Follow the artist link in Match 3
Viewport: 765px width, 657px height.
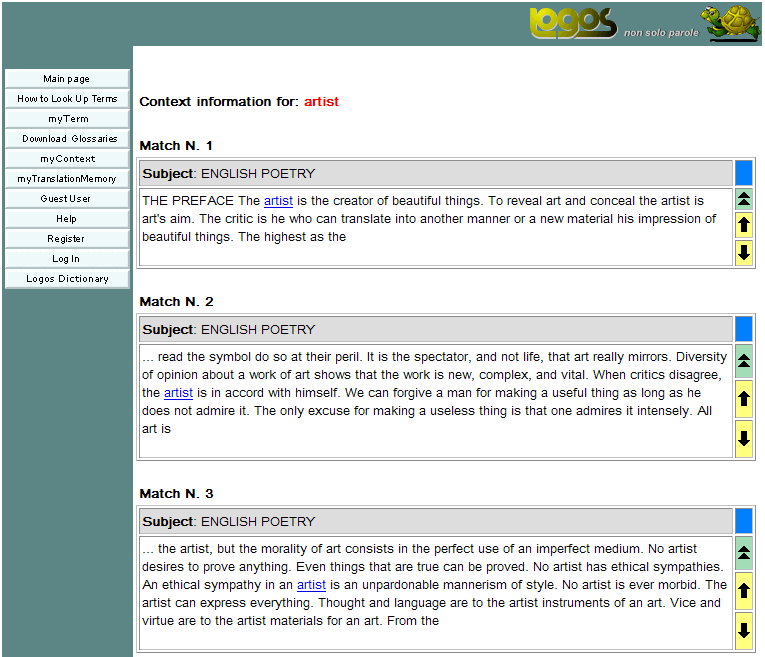[311, 585]
